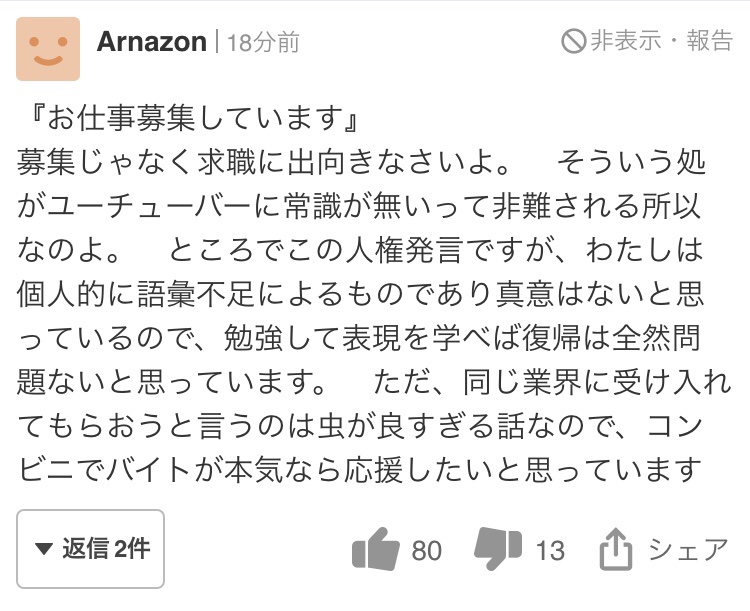Screen dimensions: 750x611
Task: Click the thumbs-down dislike icon
Action: [497, 549]
